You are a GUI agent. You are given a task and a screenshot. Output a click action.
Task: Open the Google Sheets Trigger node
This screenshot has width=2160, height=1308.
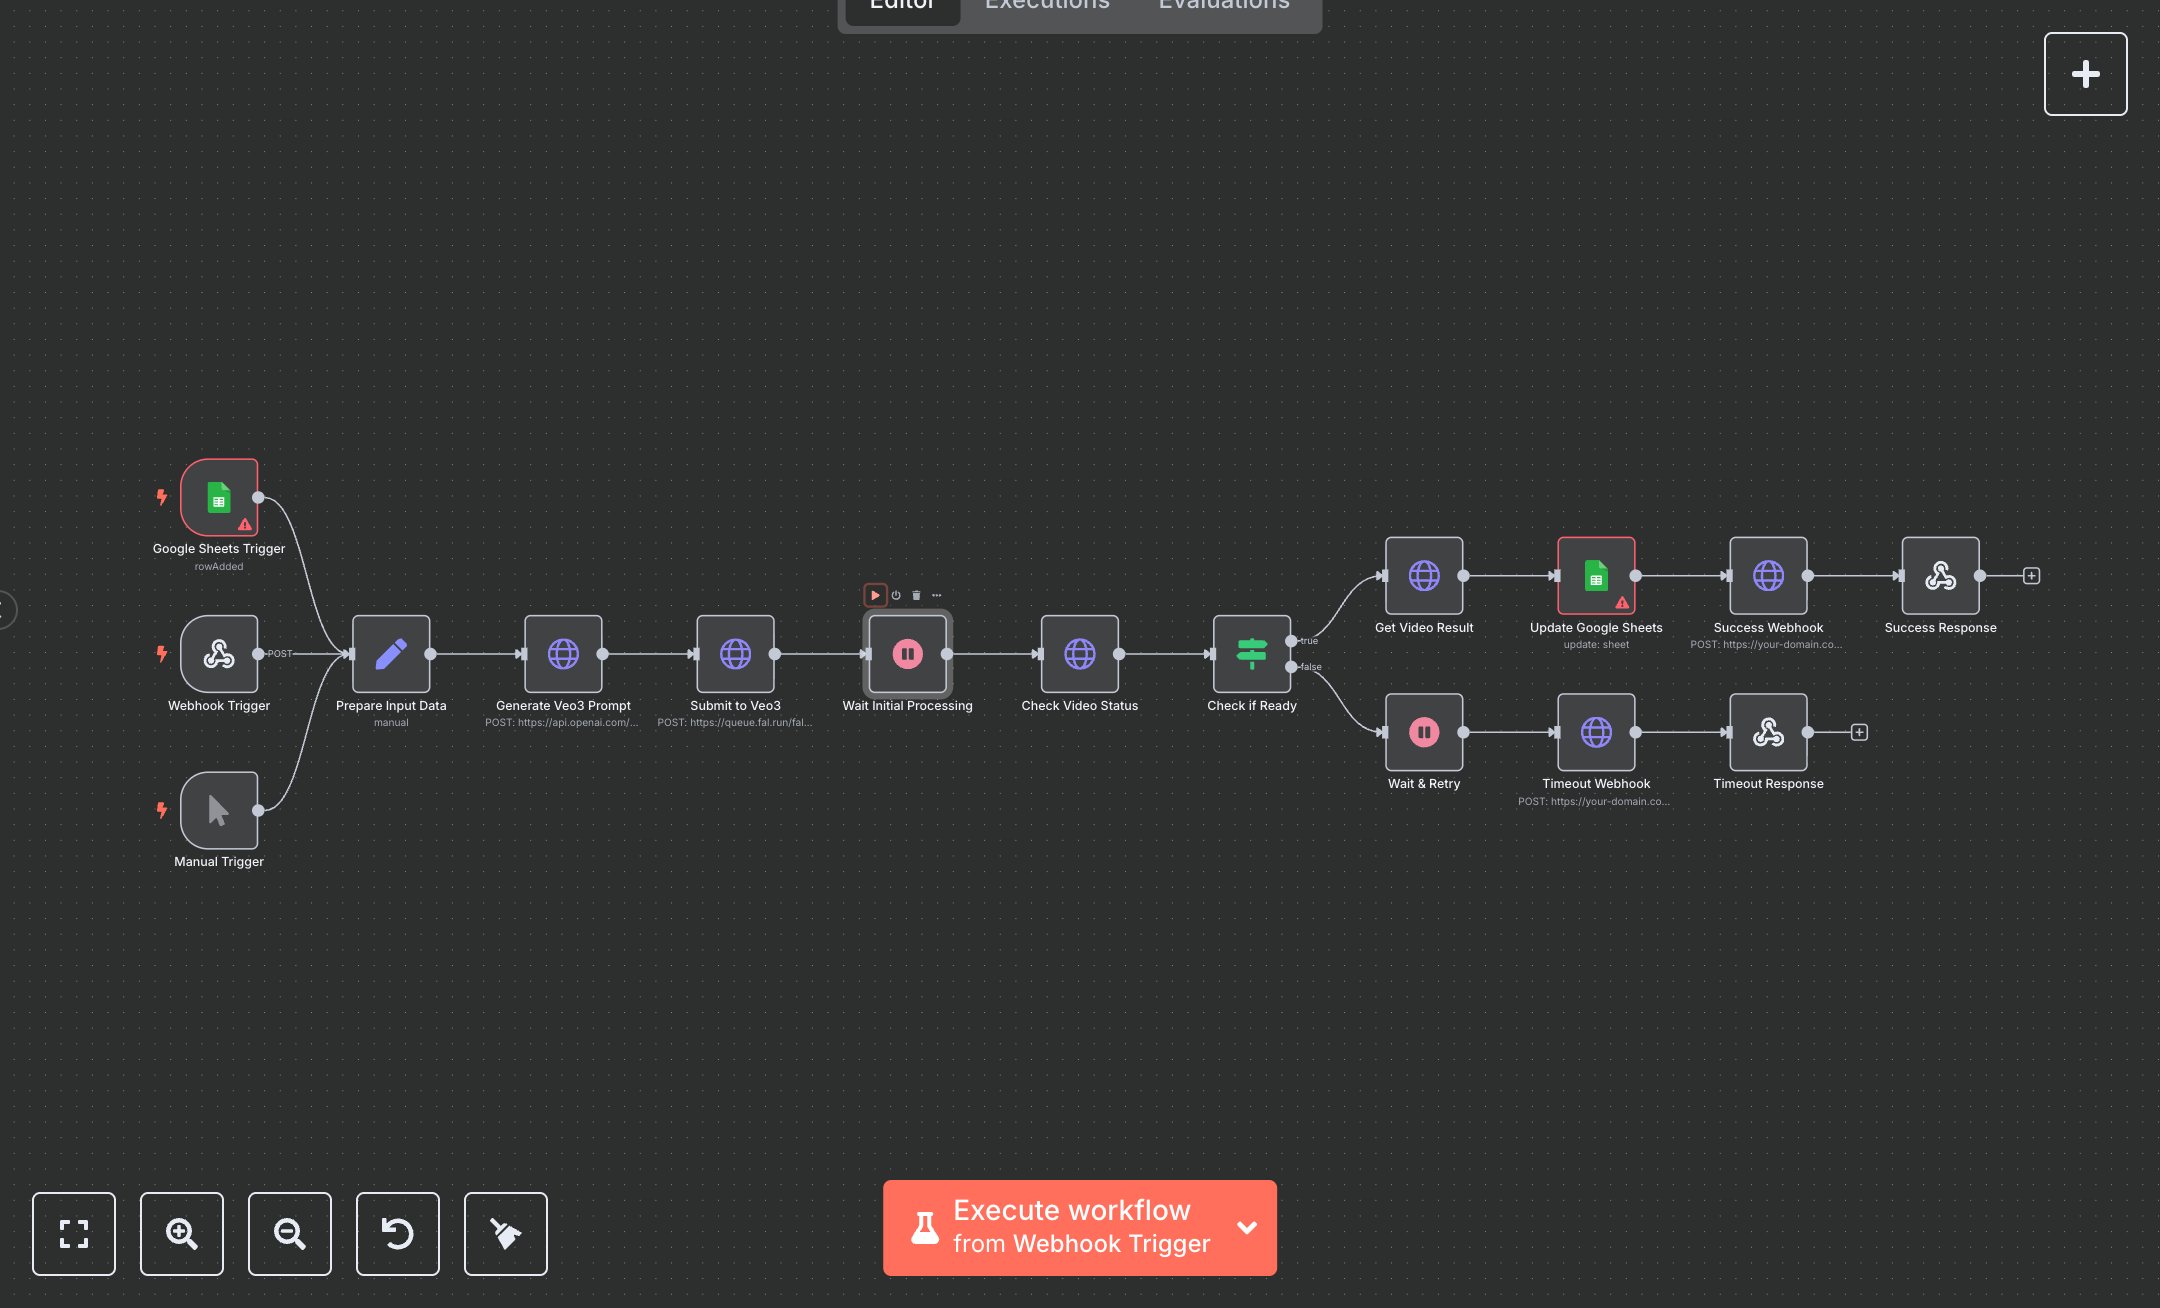point(218,497)
